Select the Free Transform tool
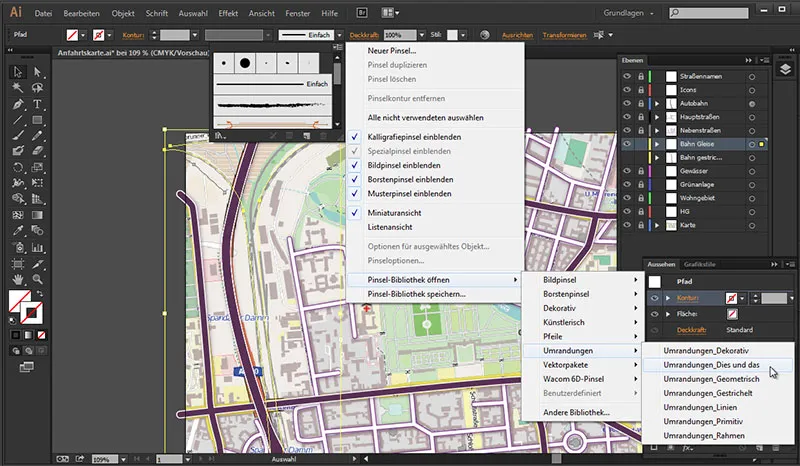Screen dimensions: 800x466 tap(37, 183)
